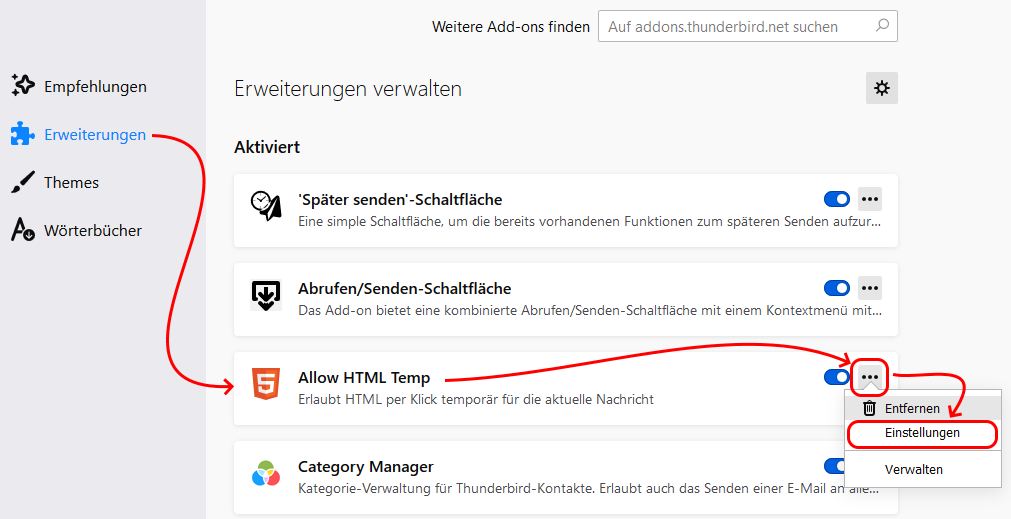The width and height of the screenshot is (1011, 519).
Task: Open more options for Abrufen/Senden-Schaltfläche
Action: click(x=870, y=288)
